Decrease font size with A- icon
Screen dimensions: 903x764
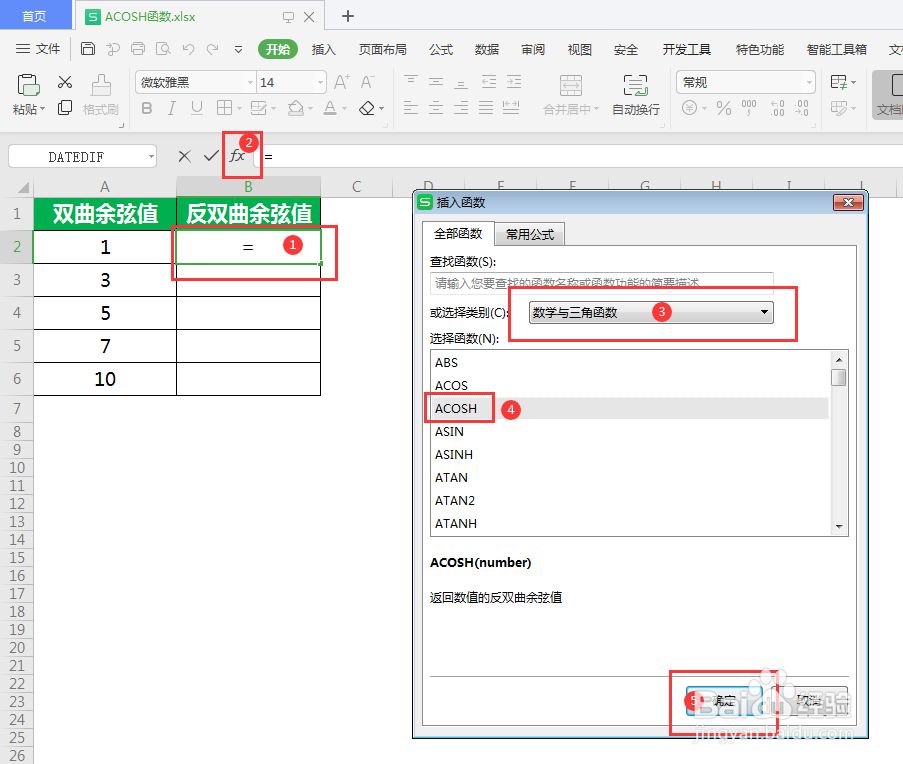coord(367,82)
